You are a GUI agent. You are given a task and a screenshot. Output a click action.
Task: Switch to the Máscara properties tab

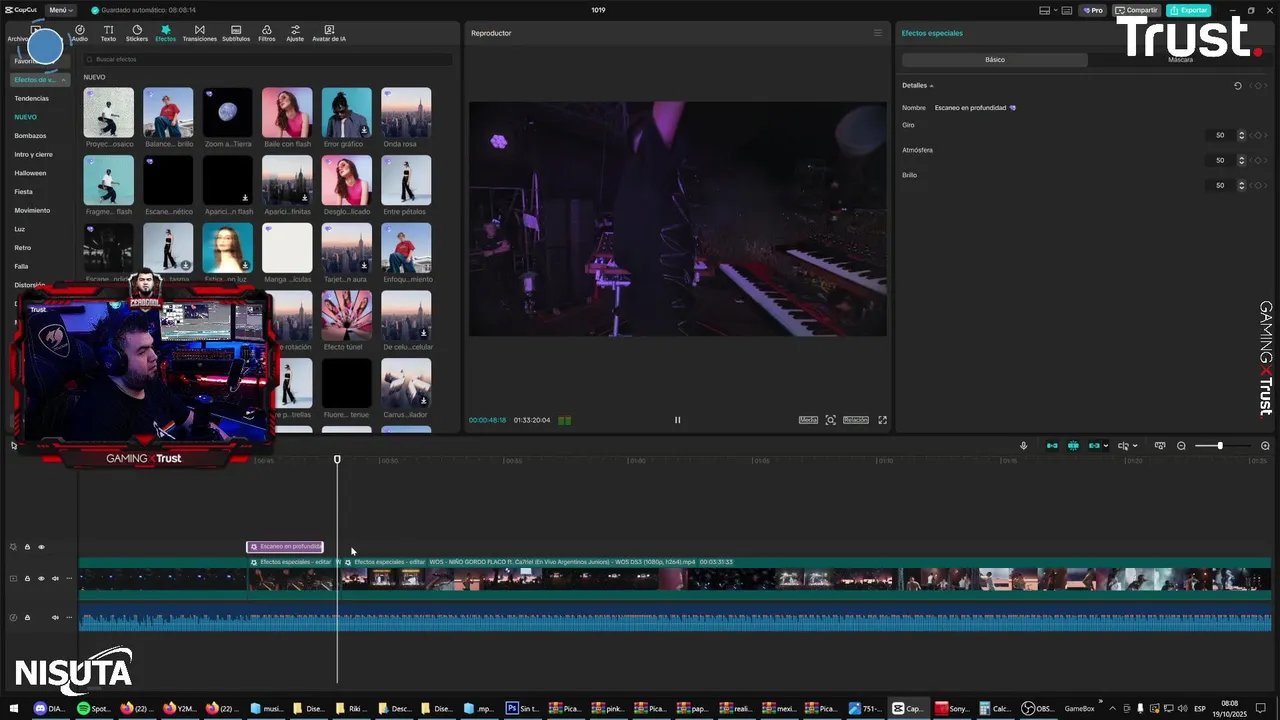click(x=1180, y=60)
